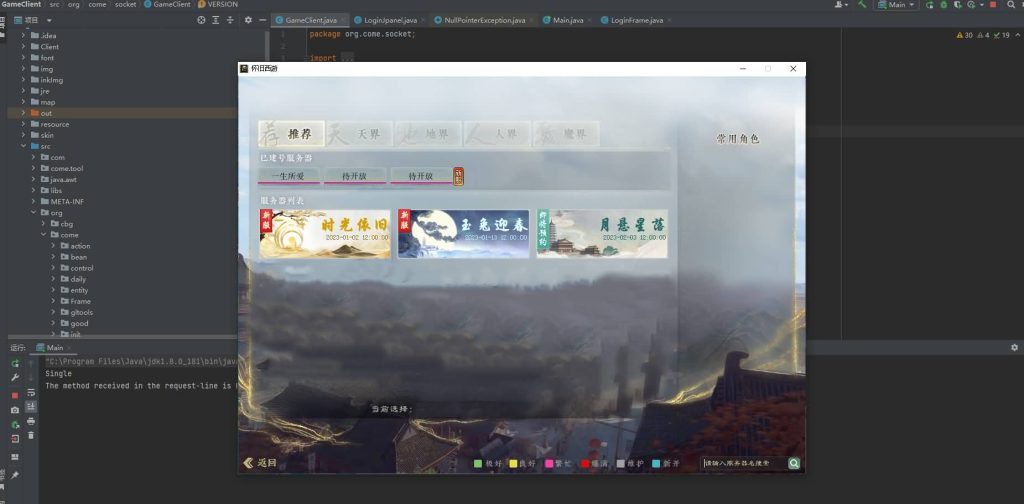Viewport: 1024px width, 504px height.
Task: Clear console with trash can icon
Action: (x=31, y=435)
